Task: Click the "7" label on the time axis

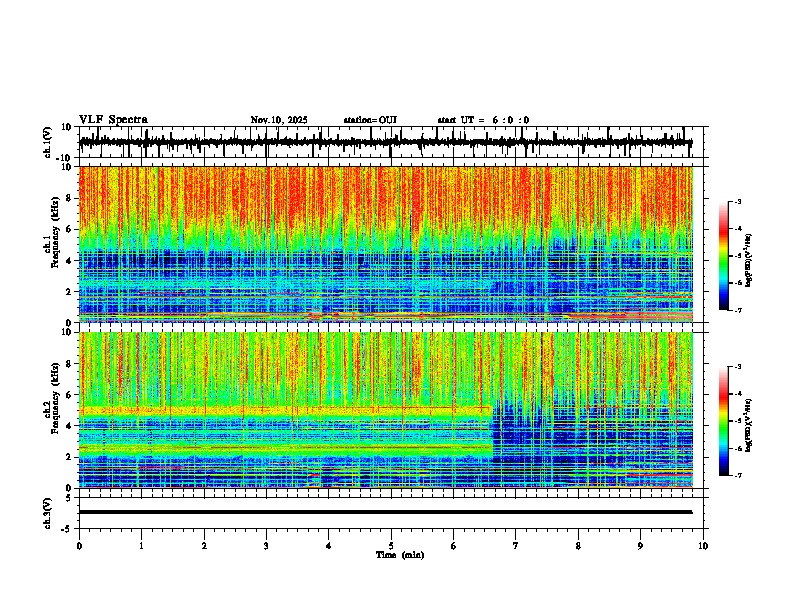Action: click(x=516, y=546)
